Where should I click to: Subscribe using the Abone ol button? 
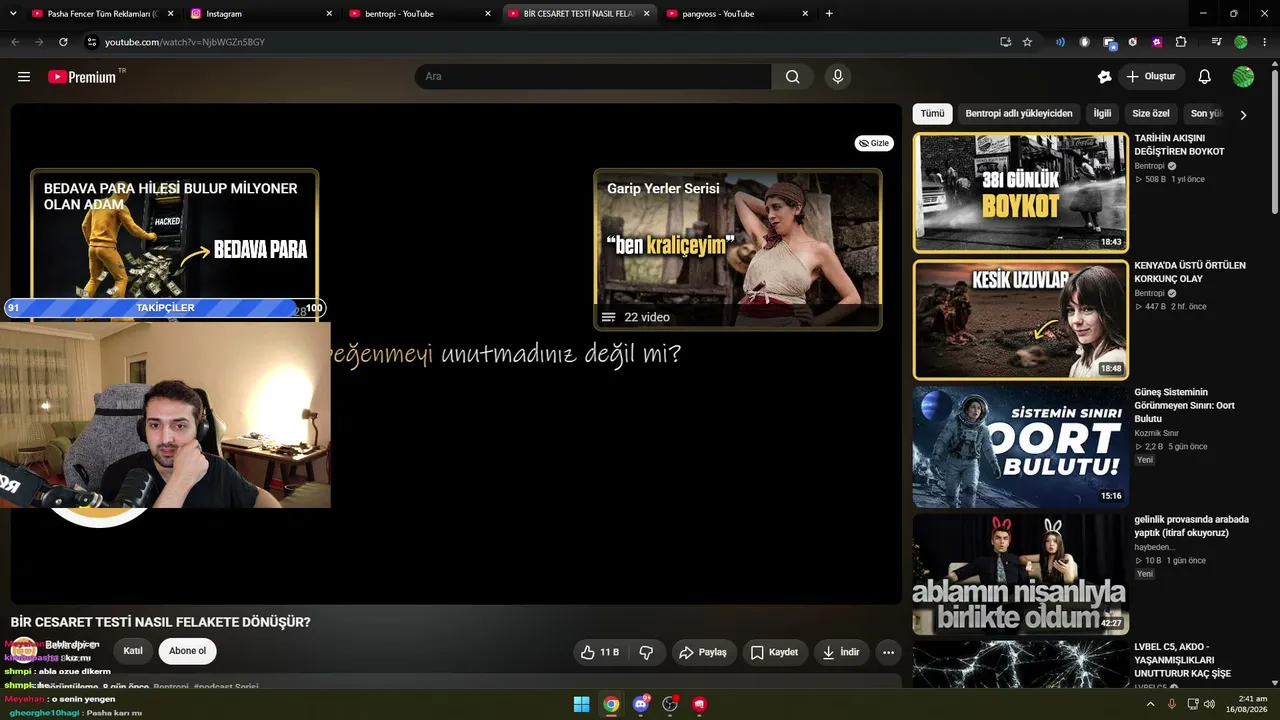click(x=187, y=651)
